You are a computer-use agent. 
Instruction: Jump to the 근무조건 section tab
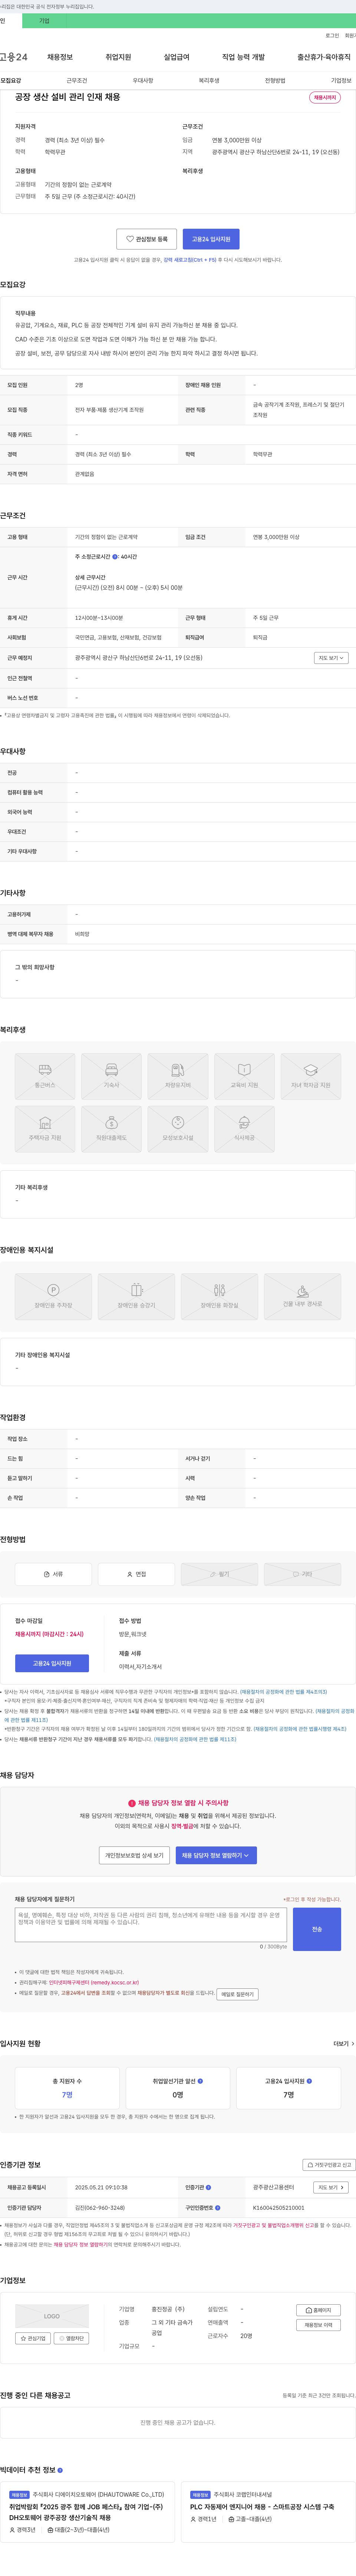77,81
